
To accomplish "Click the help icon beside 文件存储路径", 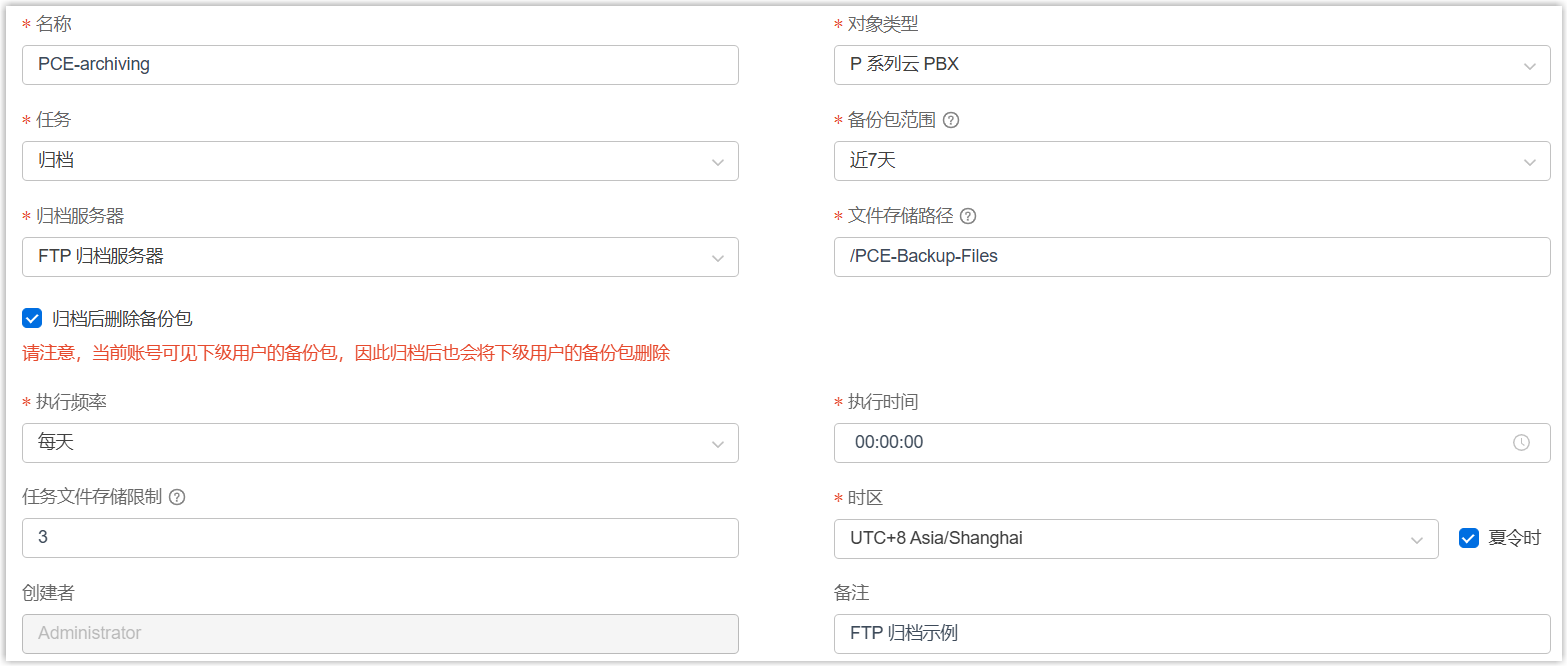I will coord(967,216).
